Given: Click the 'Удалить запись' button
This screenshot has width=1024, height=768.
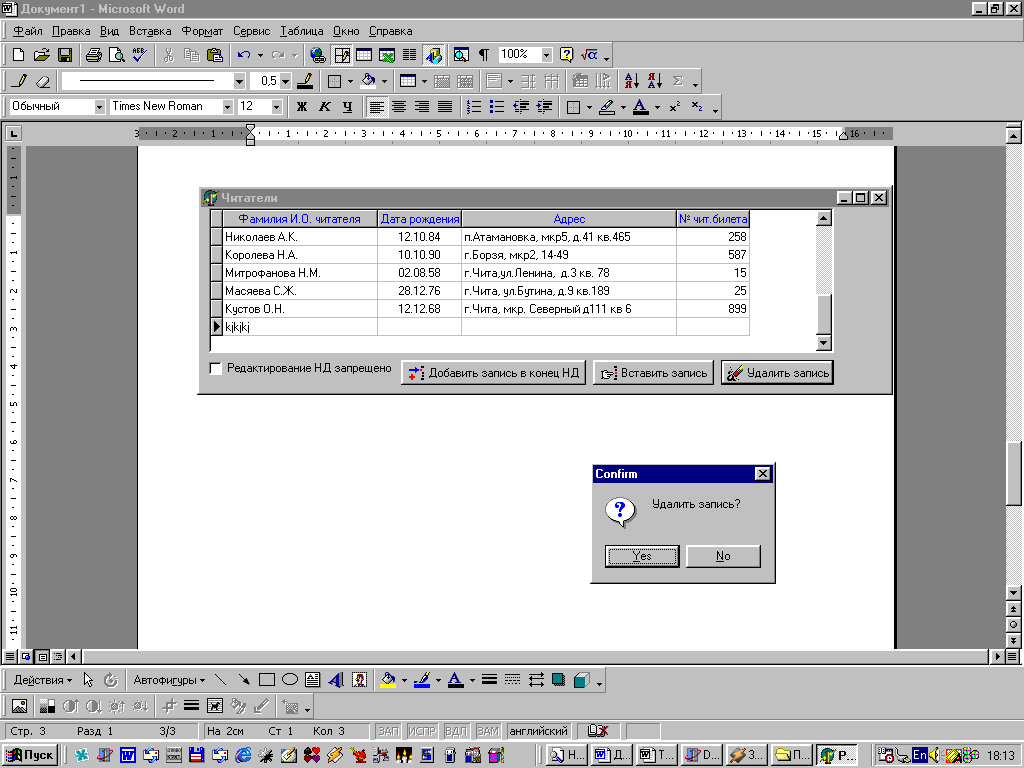Looking at the screenshot, I should coord(777,373).
